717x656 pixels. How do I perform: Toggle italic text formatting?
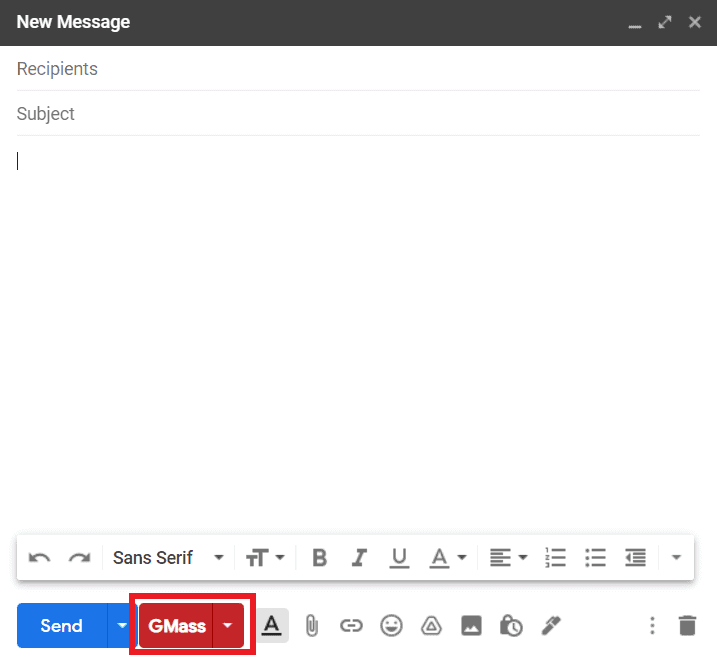pyautogui.click(x=359, y=558)
